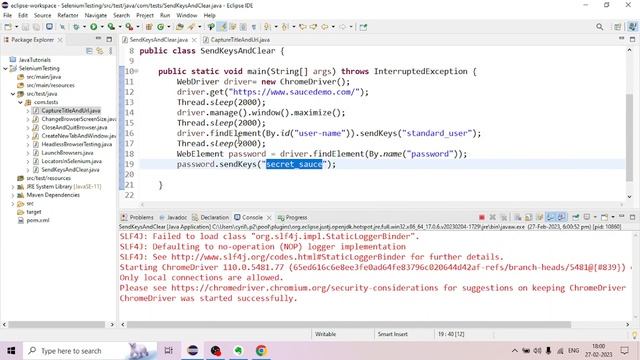Open the Refactor menu
The width and height of the screenshot is (640, 360).
(68, 16)
